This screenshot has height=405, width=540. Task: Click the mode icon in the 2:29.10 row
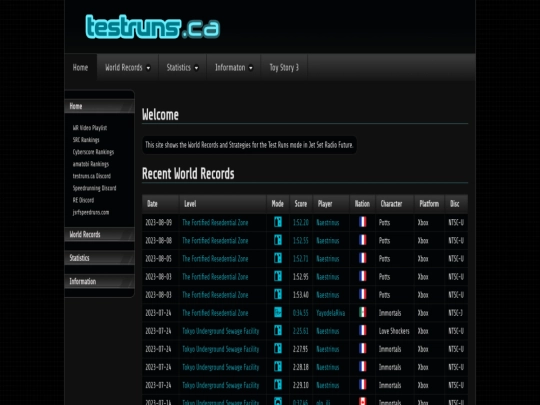click(x=278, y=385)
